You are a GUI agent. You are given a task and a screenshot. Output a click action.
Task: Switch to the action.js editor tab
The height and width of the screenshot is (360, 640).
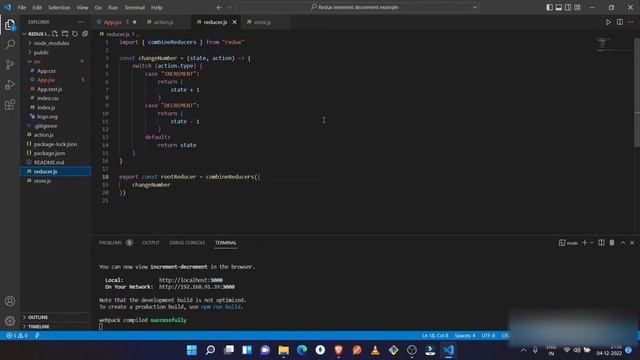click(x=164, y=22)
